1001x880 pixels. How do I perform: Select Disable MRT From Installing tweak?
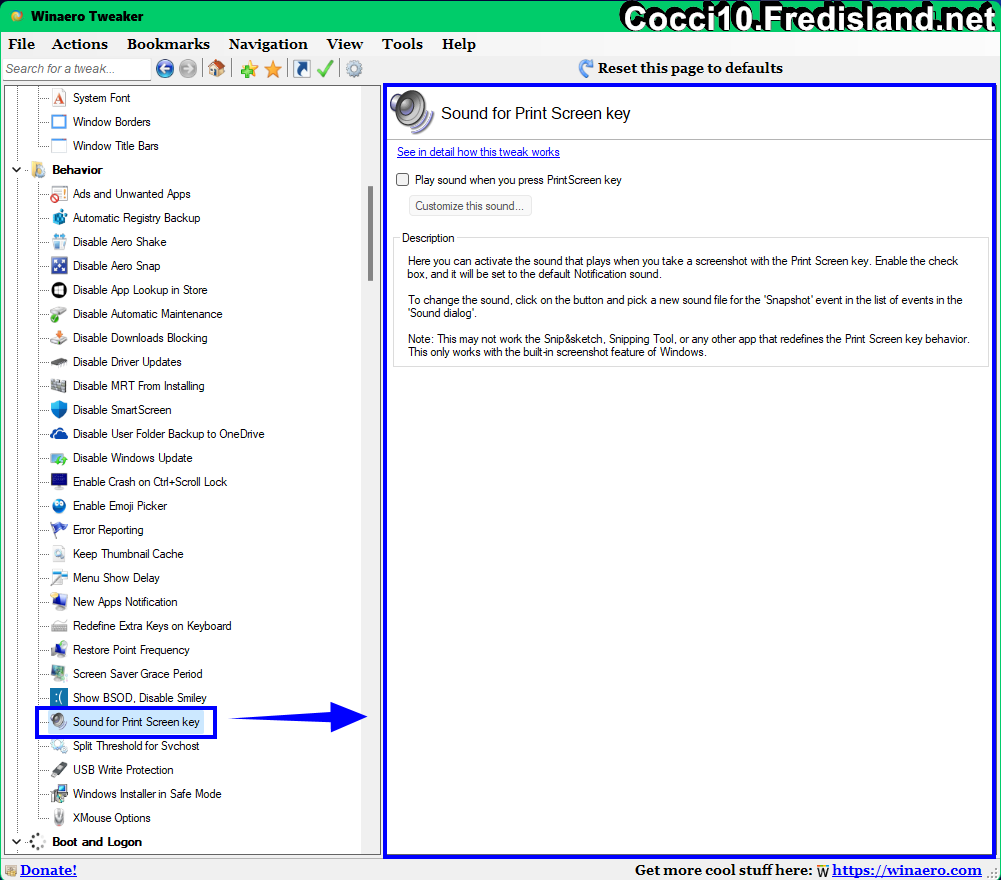coord(139,386)
